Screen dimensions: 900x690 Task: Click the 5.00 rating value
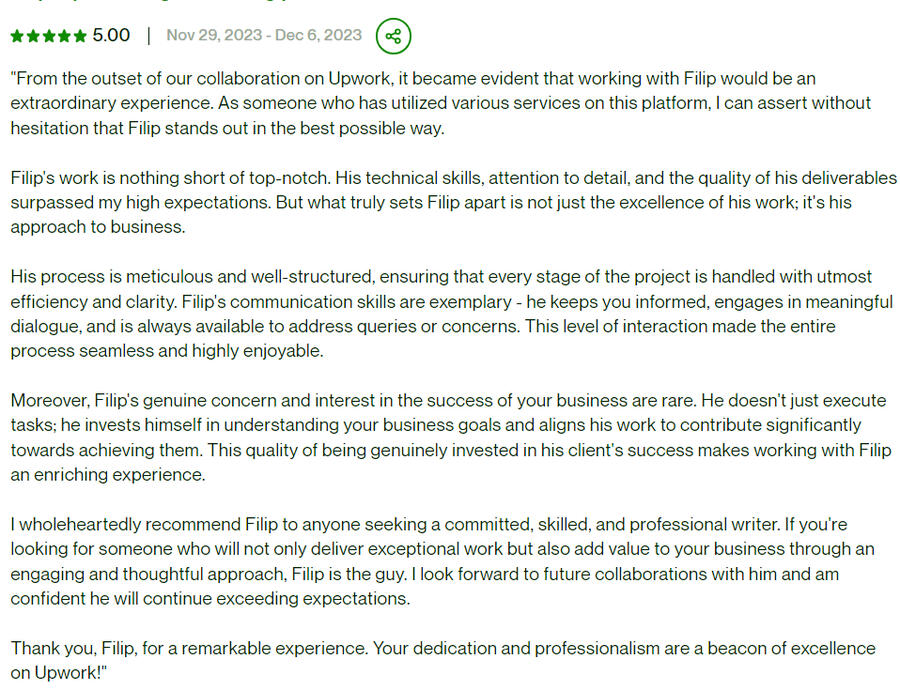click(112, 35)
